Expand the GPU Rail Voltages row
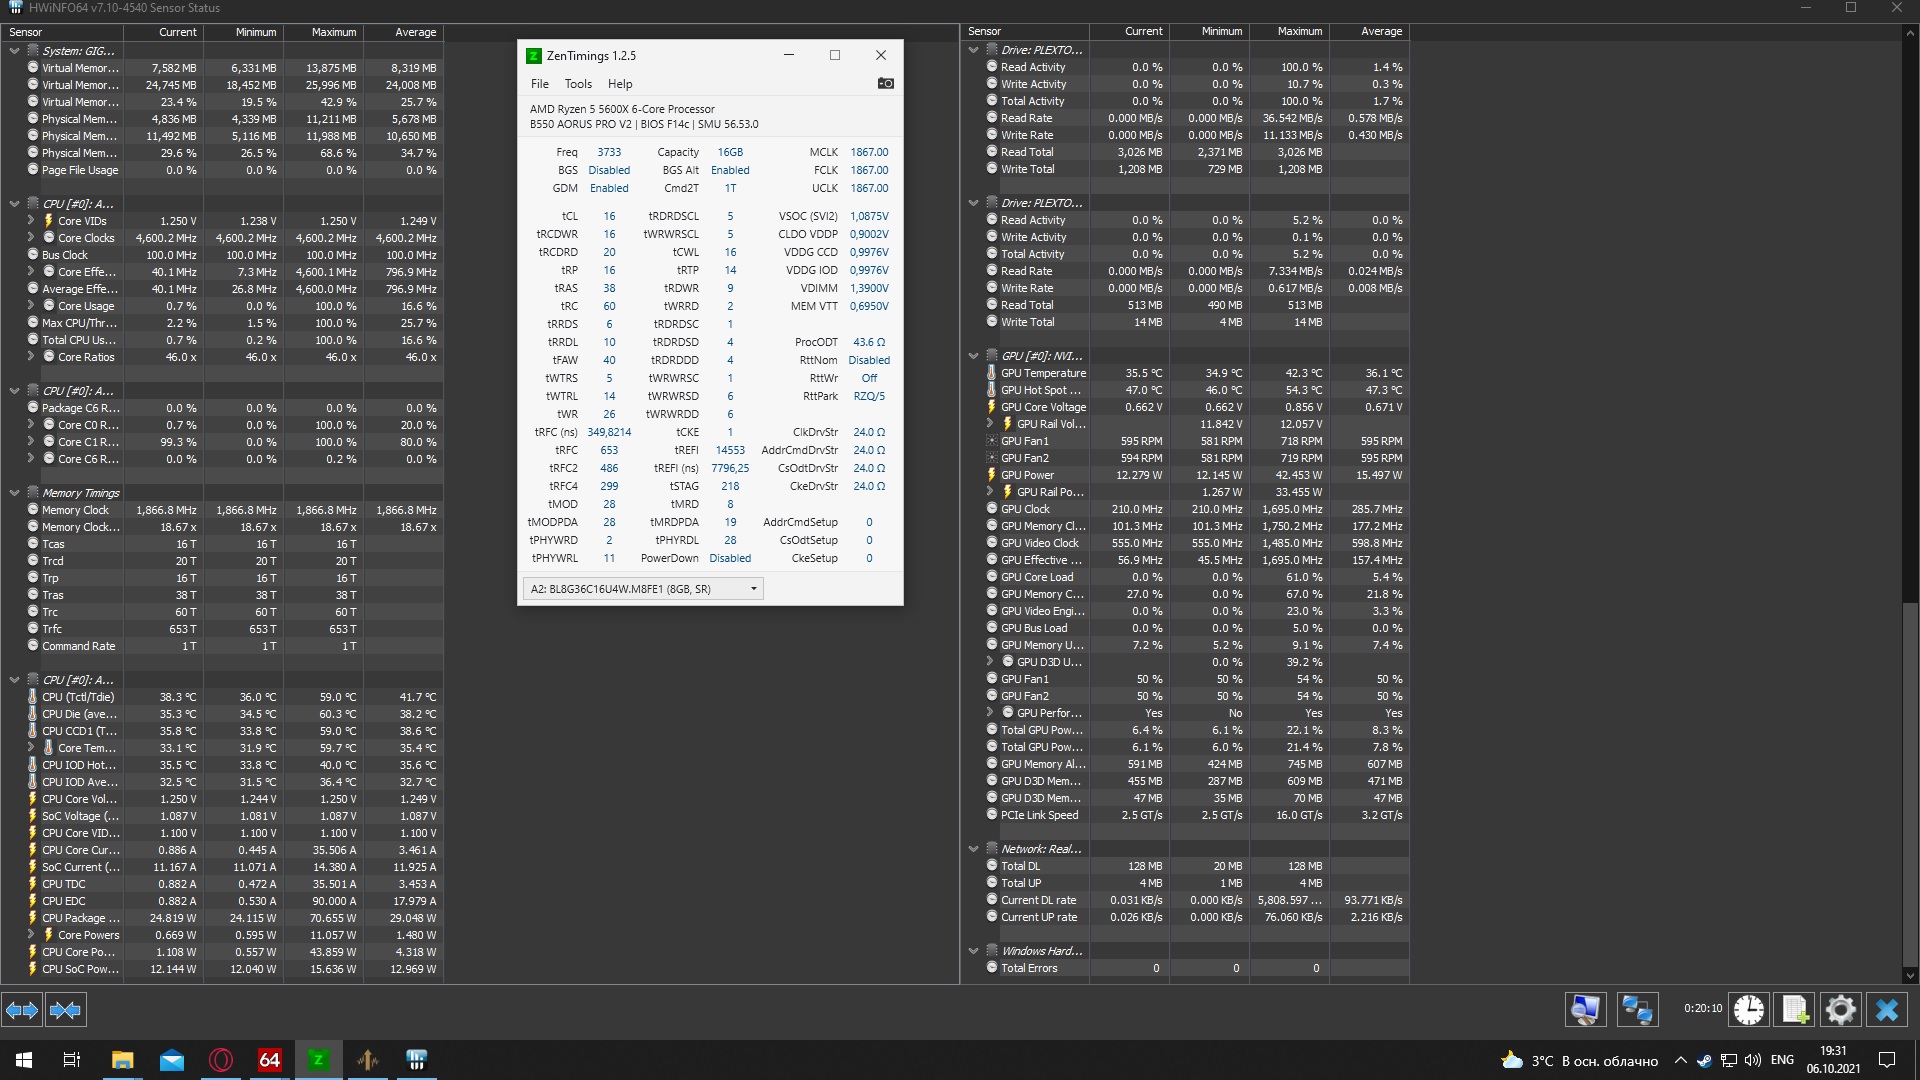The width and height of the screenshot is (1920, 1080). coord(990,424)
